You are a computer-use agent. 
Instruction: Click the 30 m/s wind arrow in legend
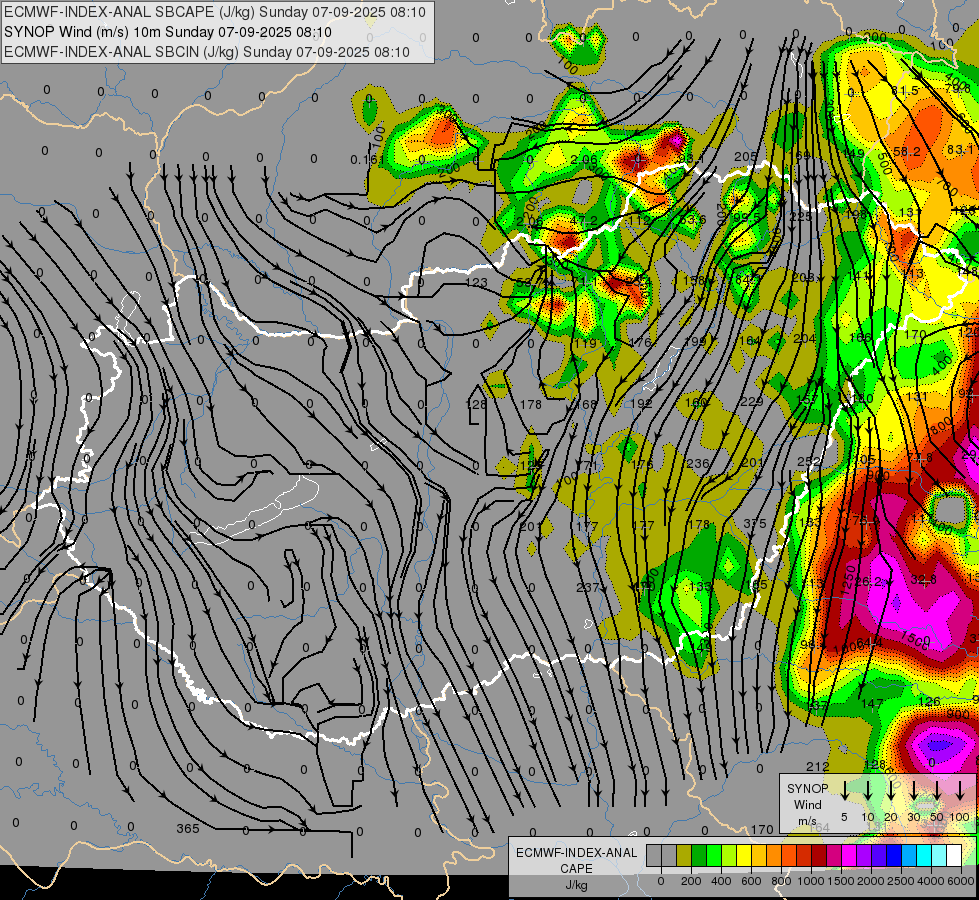pos(913,790)
